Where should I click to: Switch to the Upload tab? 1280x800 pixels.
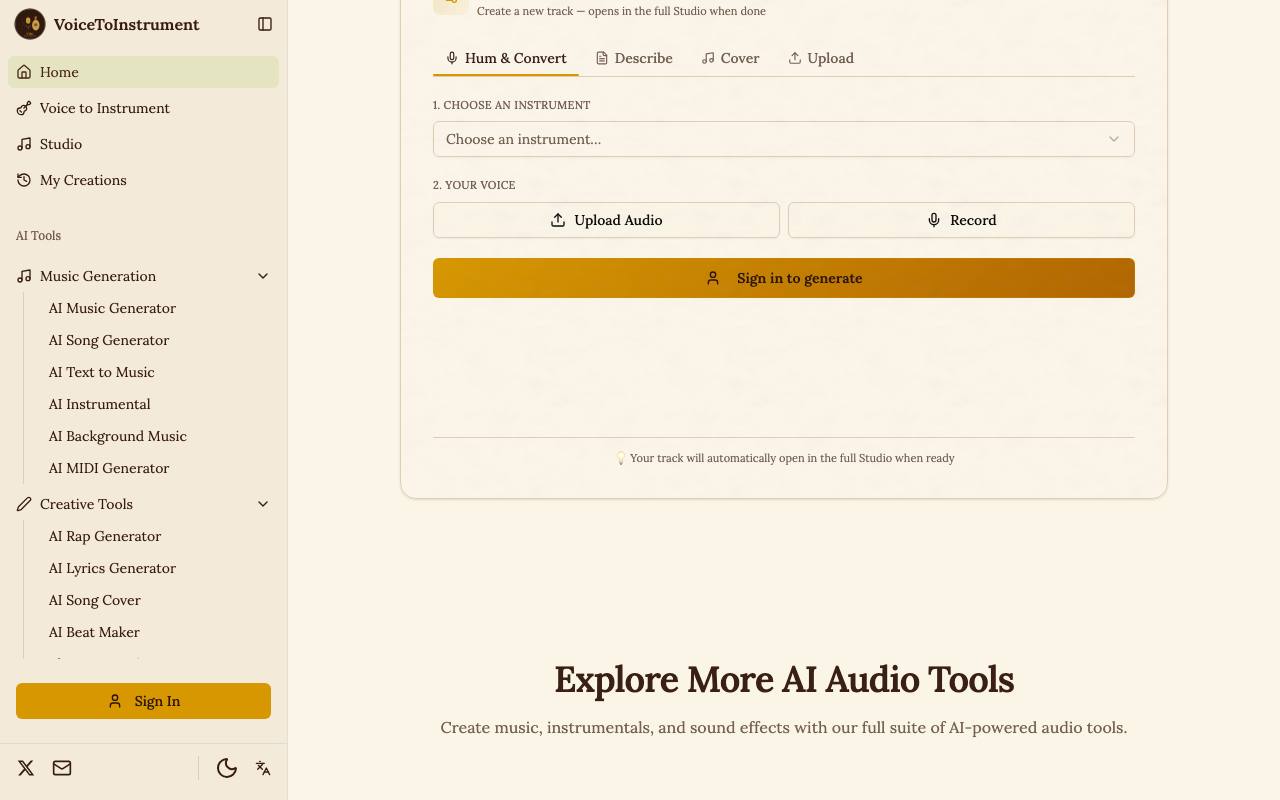click(x=821, y=58)
